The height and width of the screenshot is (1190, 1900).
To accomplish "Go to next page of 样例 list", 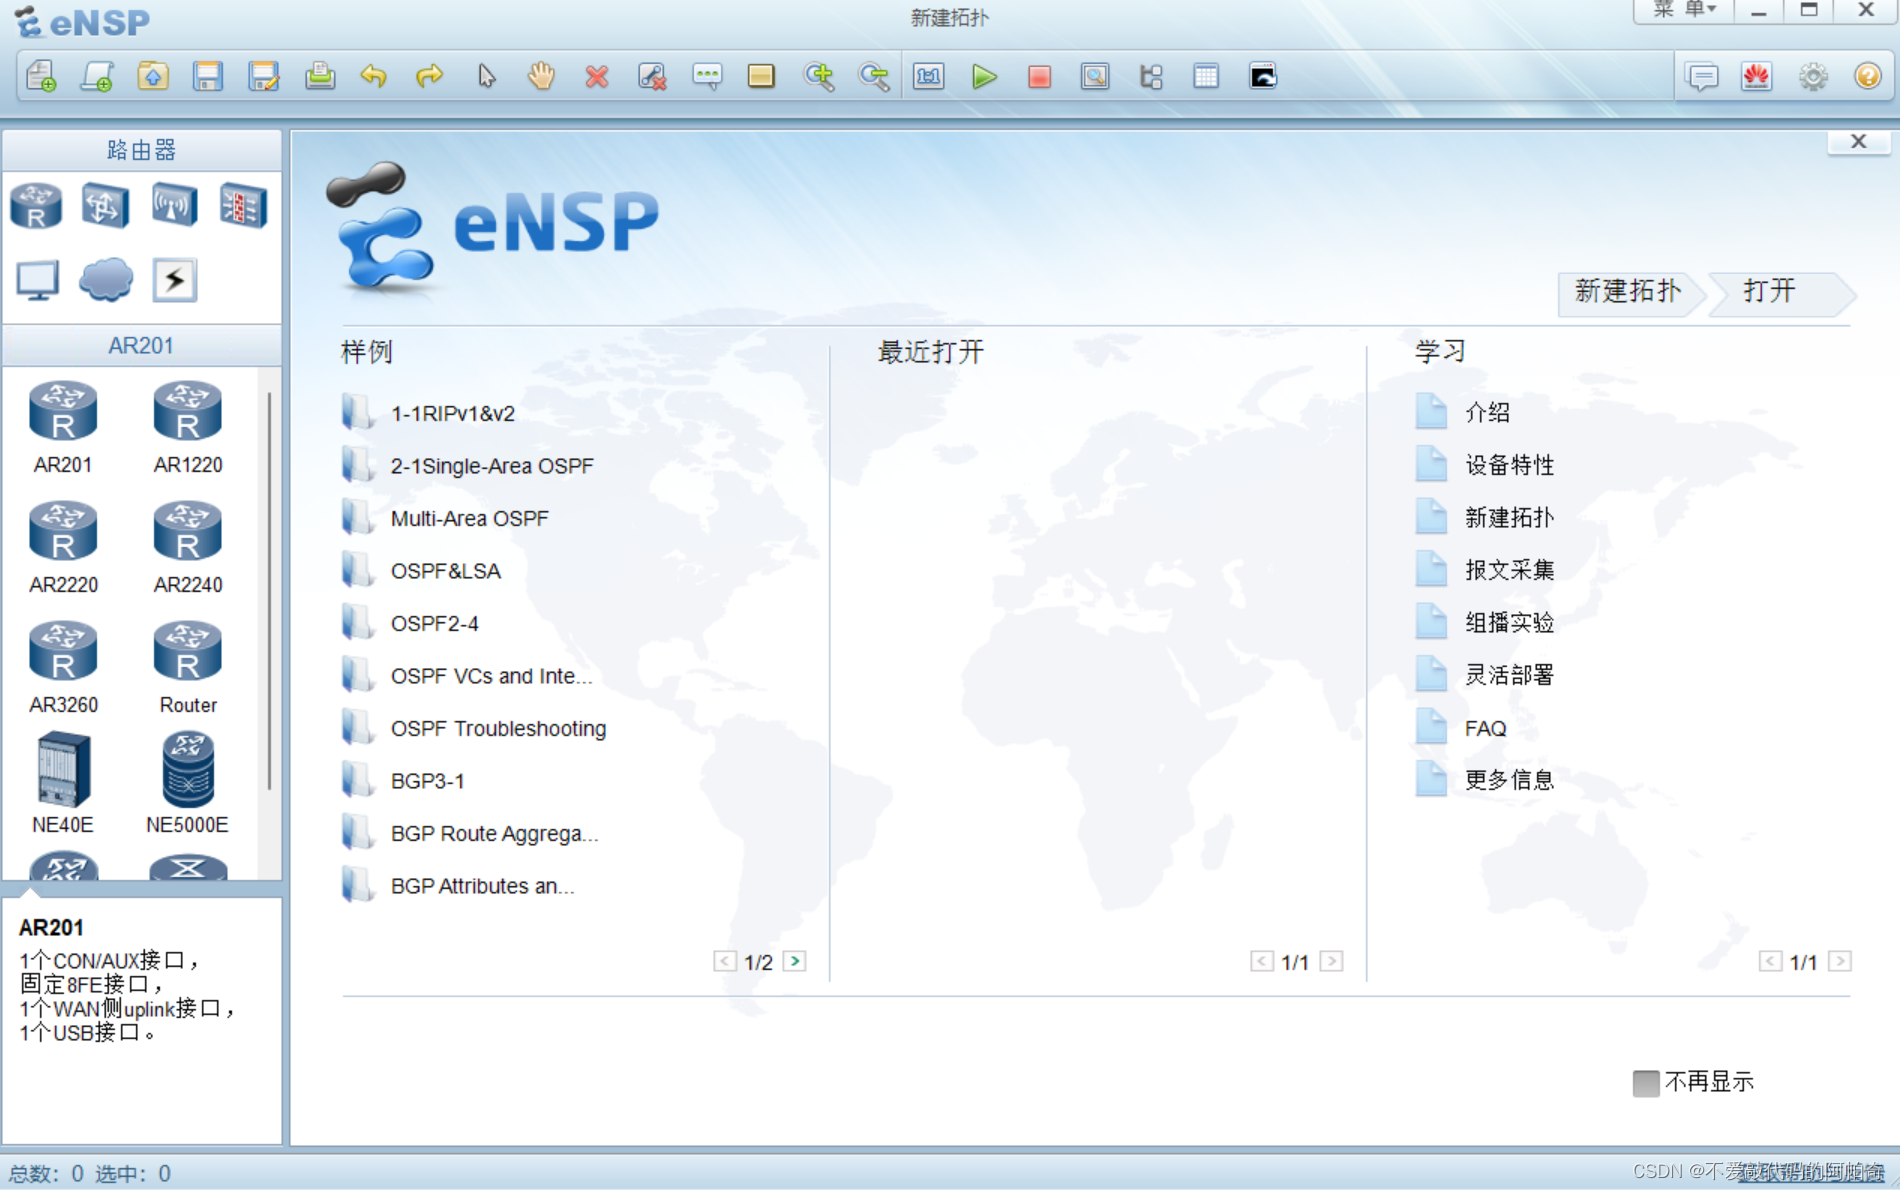I will [795, 961].
